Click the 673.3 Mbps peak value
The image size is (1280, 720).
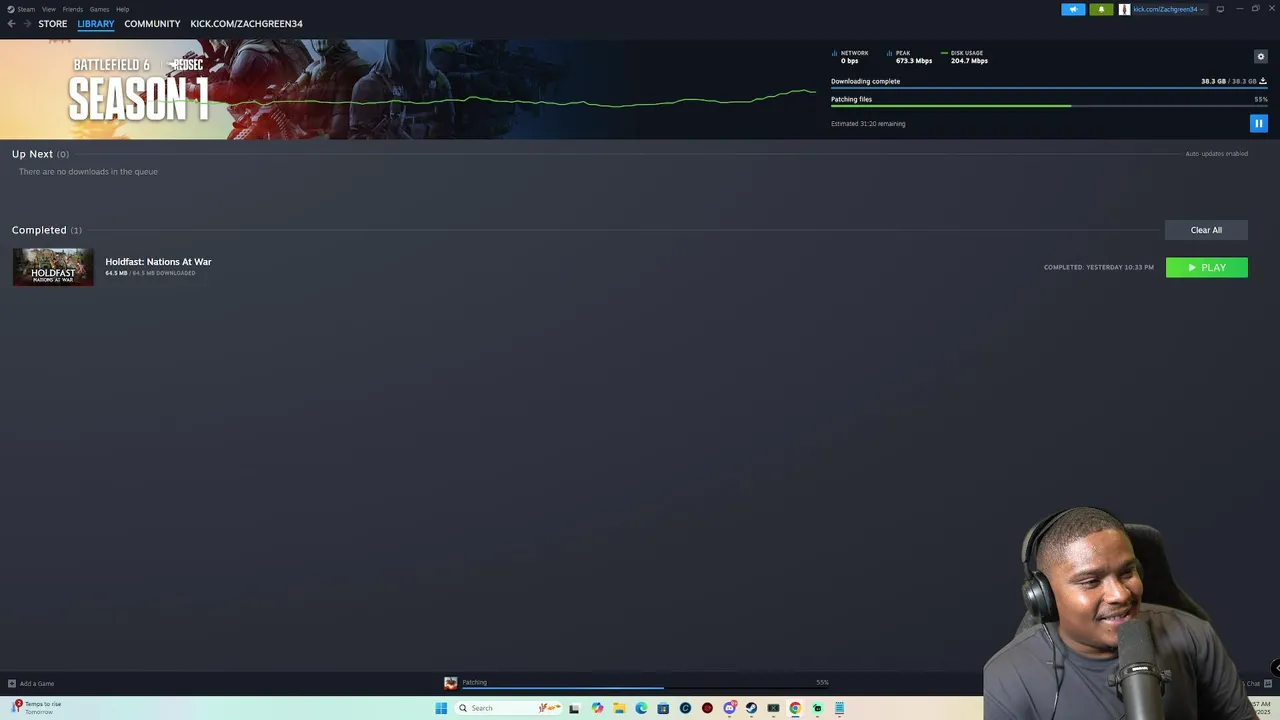pos(914,61)
